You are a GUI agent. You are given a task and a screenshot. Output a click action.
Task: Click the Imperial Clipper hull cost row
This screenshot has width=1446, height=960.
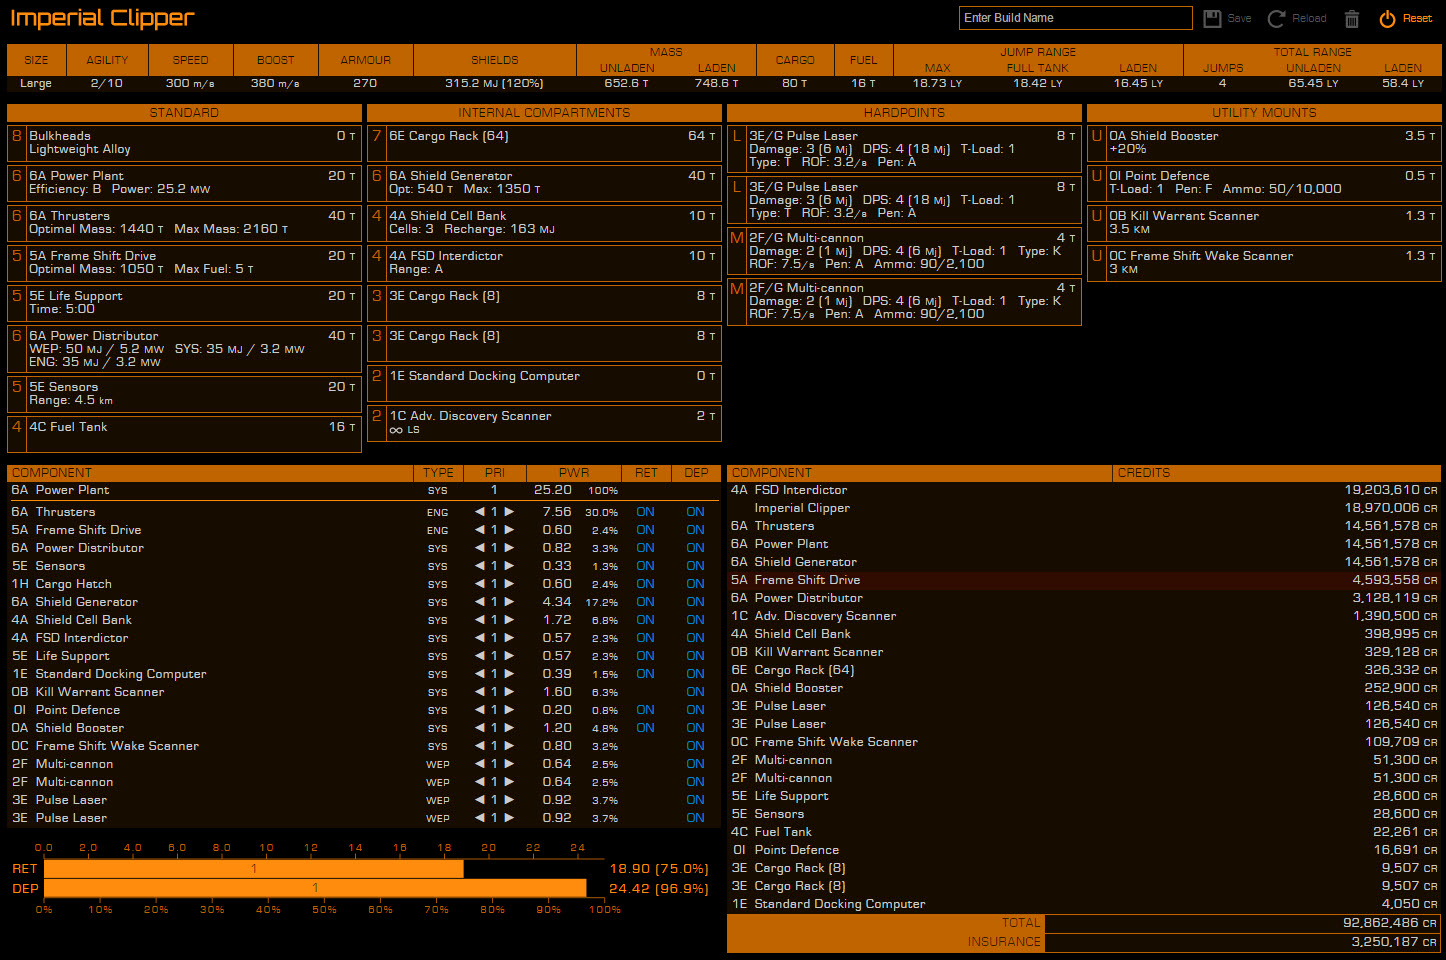pyautogui.click(x=1084, y=508)
